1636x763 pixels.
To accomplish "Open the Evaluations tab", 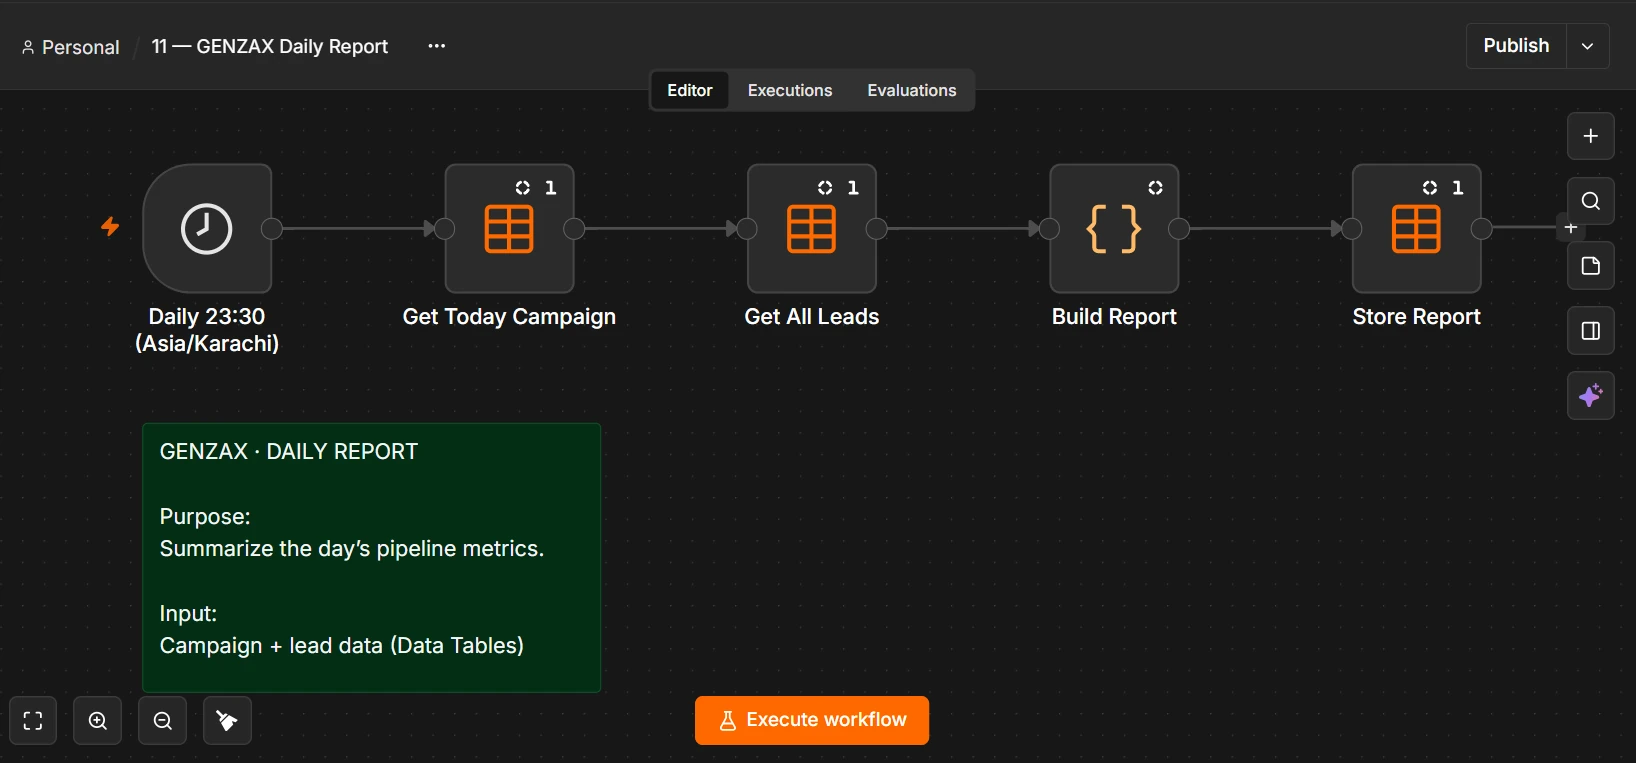I will (x=912, y=90).
